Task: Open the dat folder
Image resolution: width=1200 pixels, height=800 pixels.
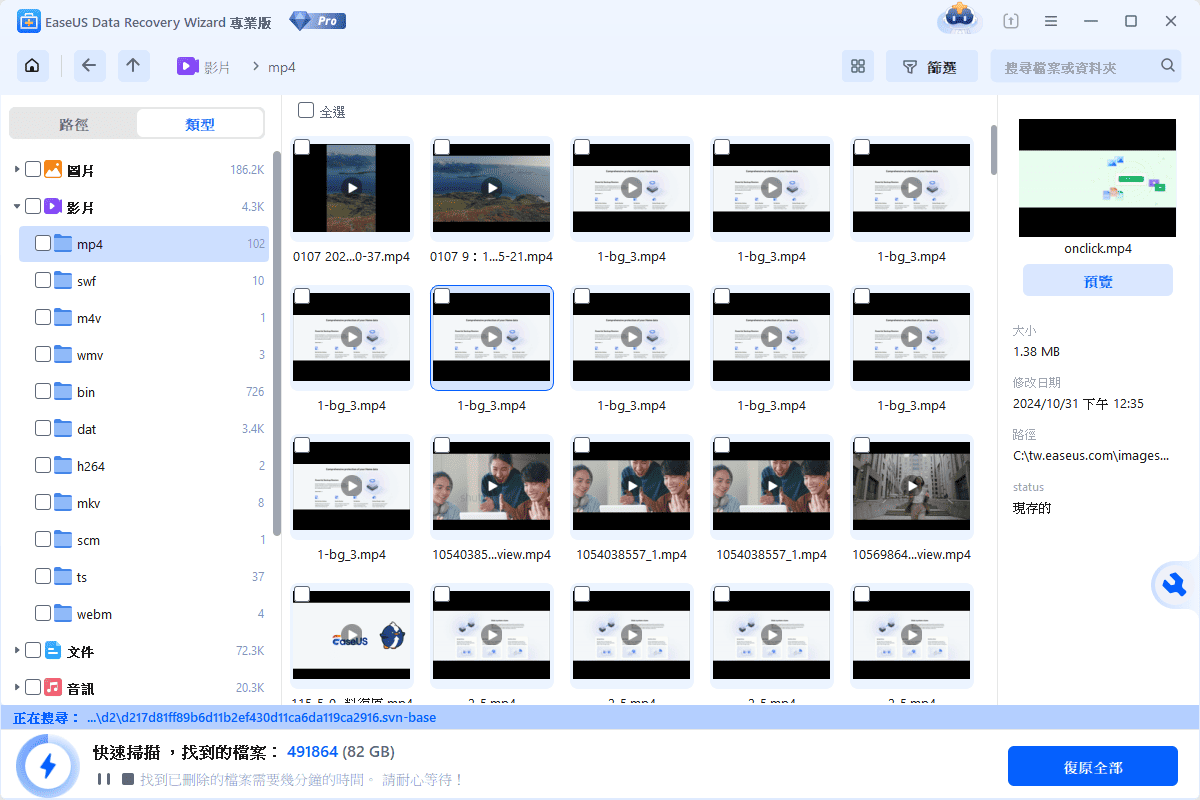Action: pos(144,428)
